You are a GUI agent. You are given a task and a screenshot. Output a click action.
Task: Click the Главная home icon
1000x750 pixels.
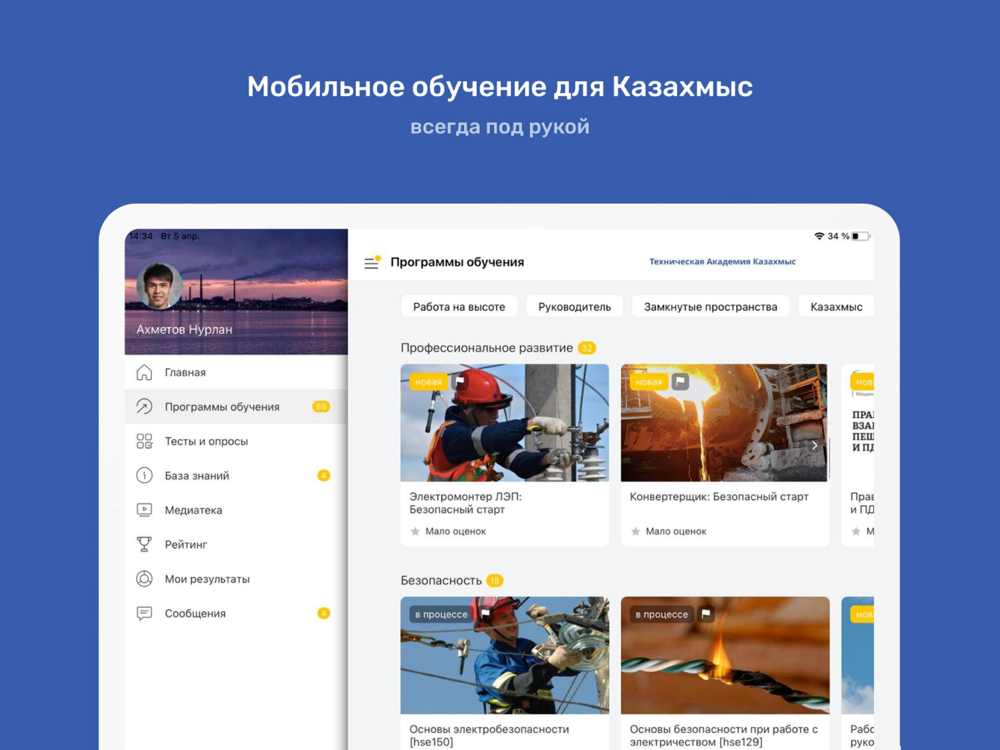coord(145,372)
